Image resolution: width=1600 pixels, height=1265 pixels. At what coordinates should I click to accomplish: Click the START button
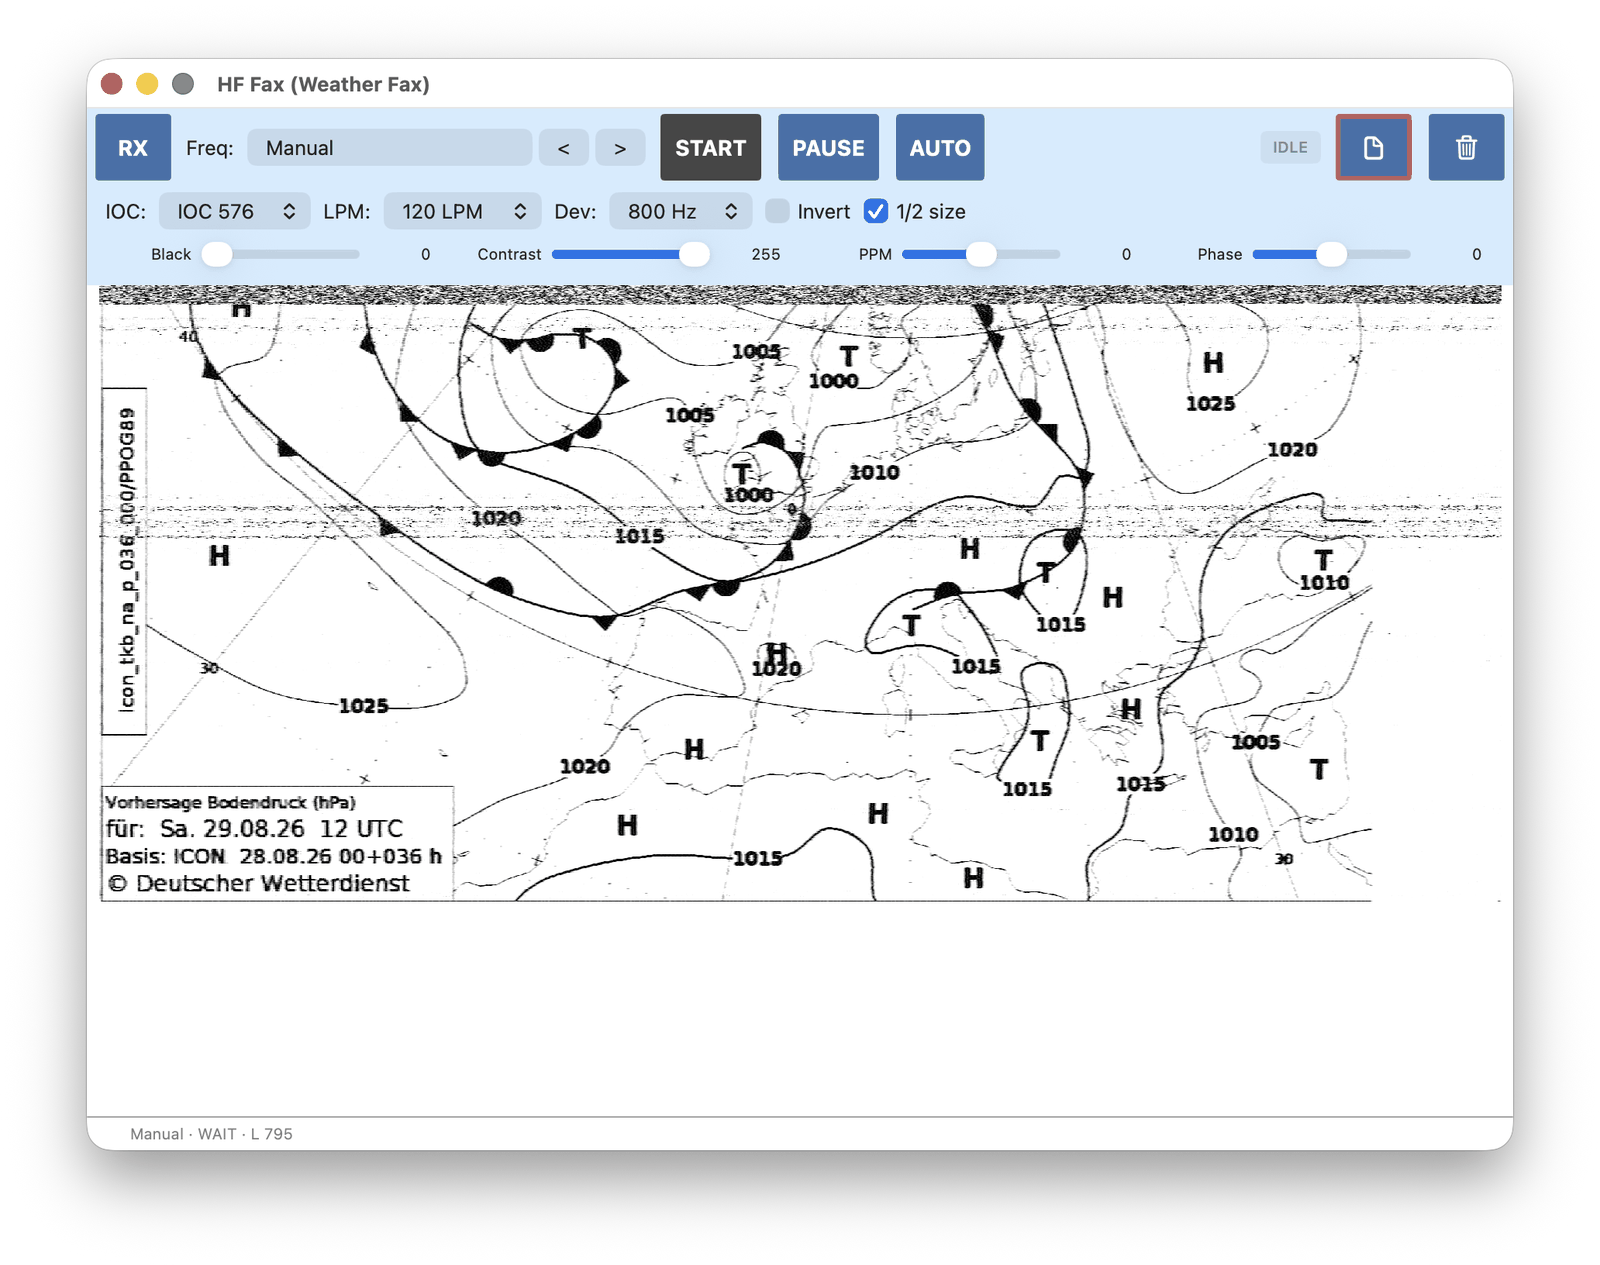[710, 148]
